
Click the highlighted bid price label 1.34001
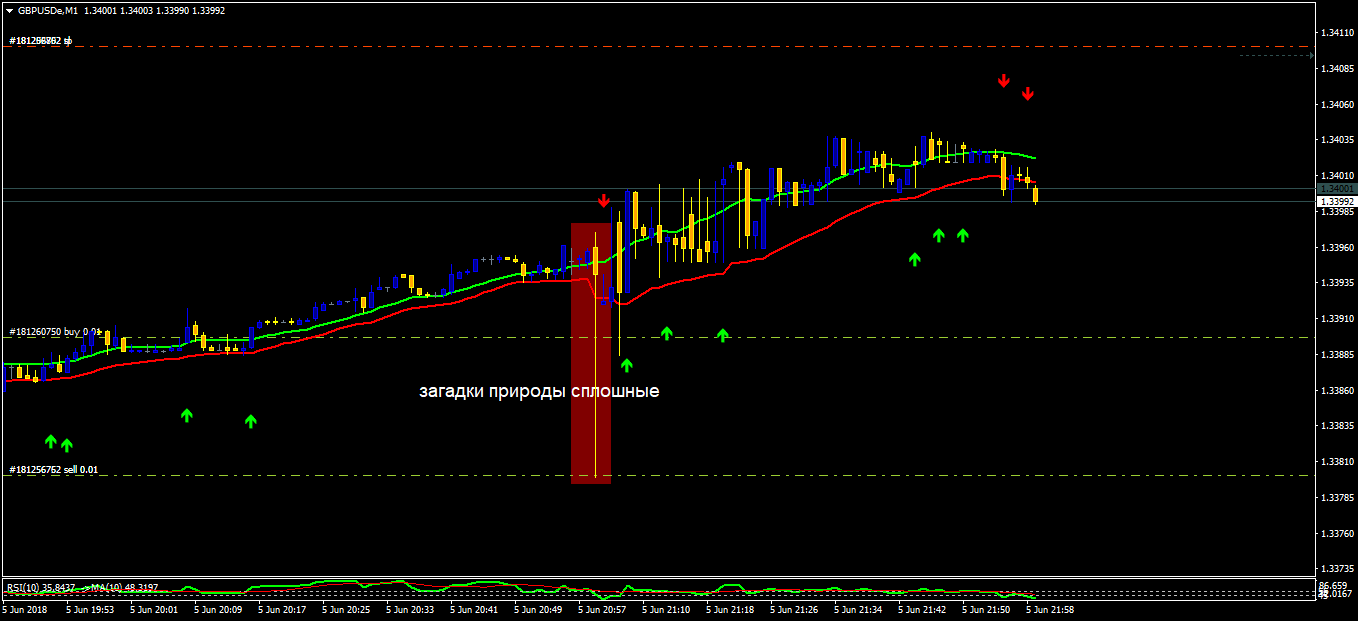(x=1337, y=188)
